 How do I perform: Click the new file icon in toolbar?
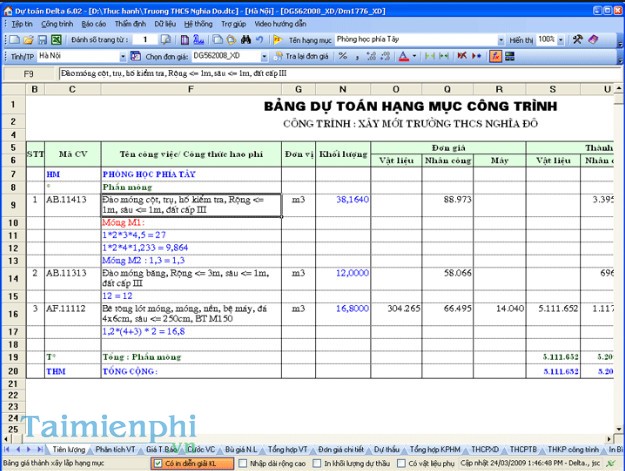point(10,39)
